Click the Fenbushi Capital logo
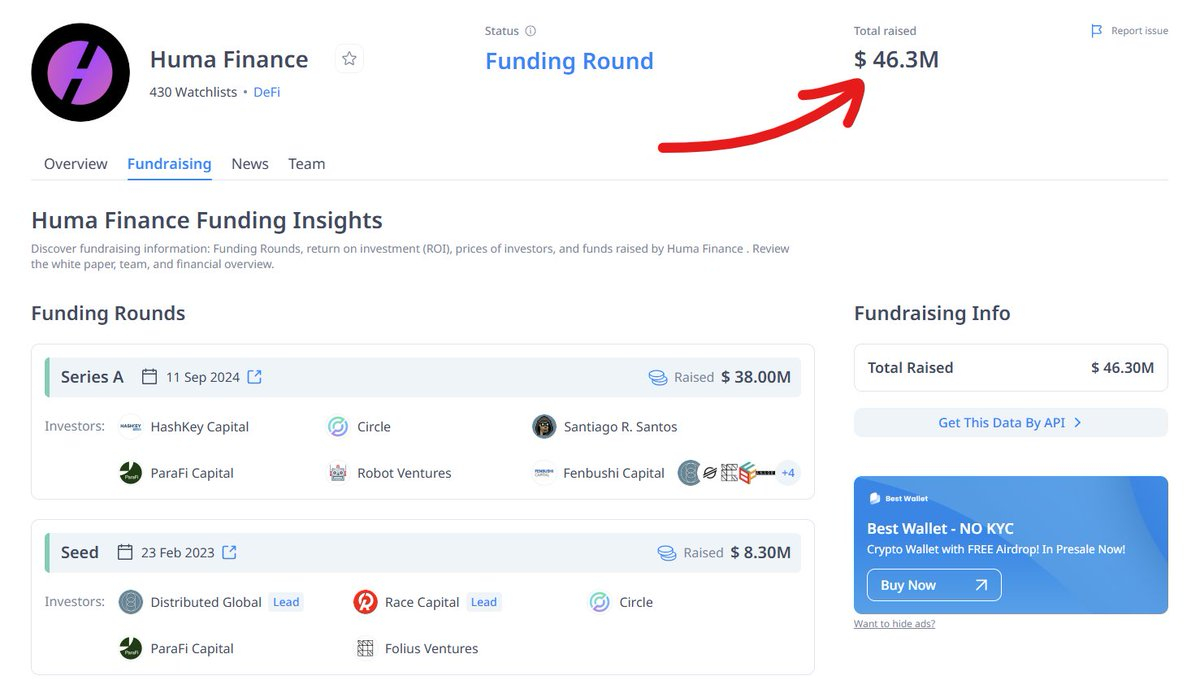The image size is (1200, 680). pos(544,473)
